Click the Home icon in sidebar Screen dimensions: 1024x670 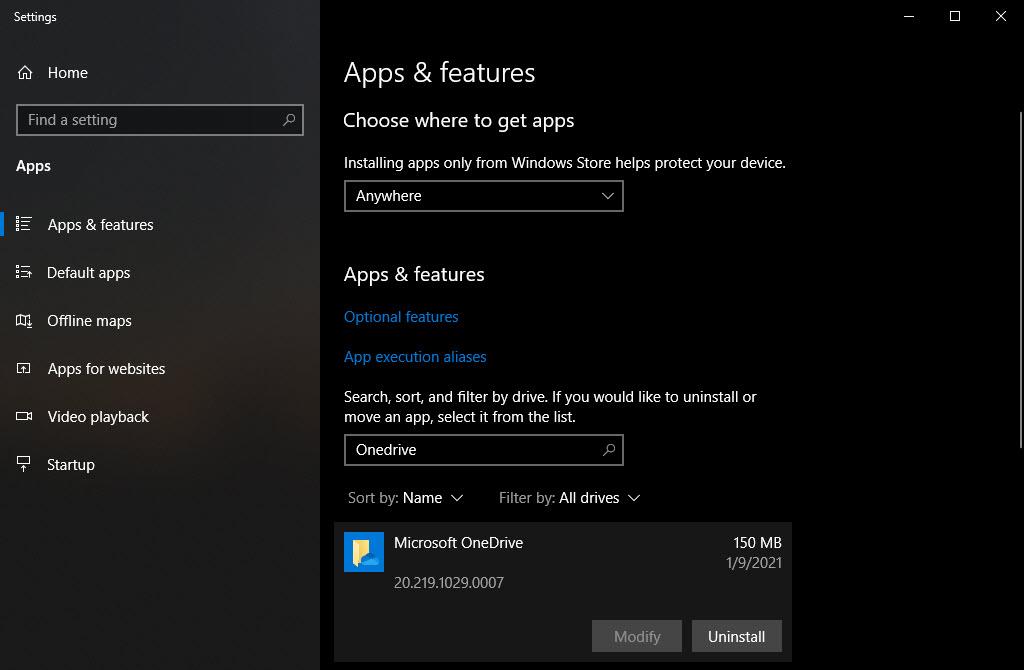tap(25, 72)
